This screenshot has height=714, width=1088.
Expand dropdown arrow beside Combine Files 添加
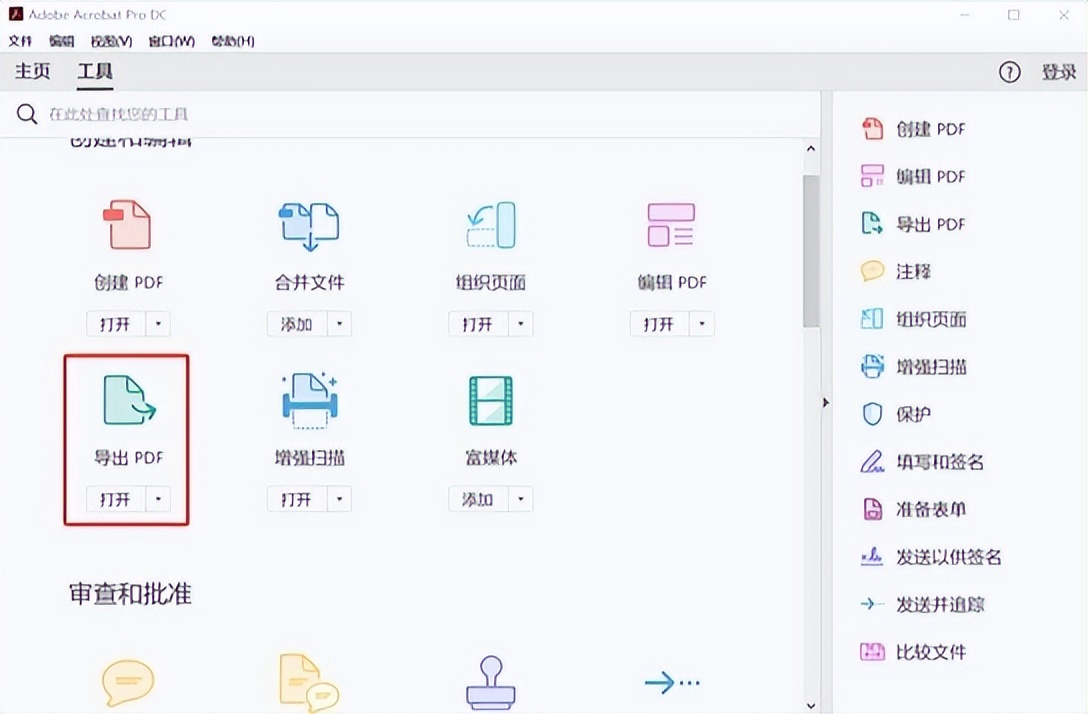pos(340,324)
